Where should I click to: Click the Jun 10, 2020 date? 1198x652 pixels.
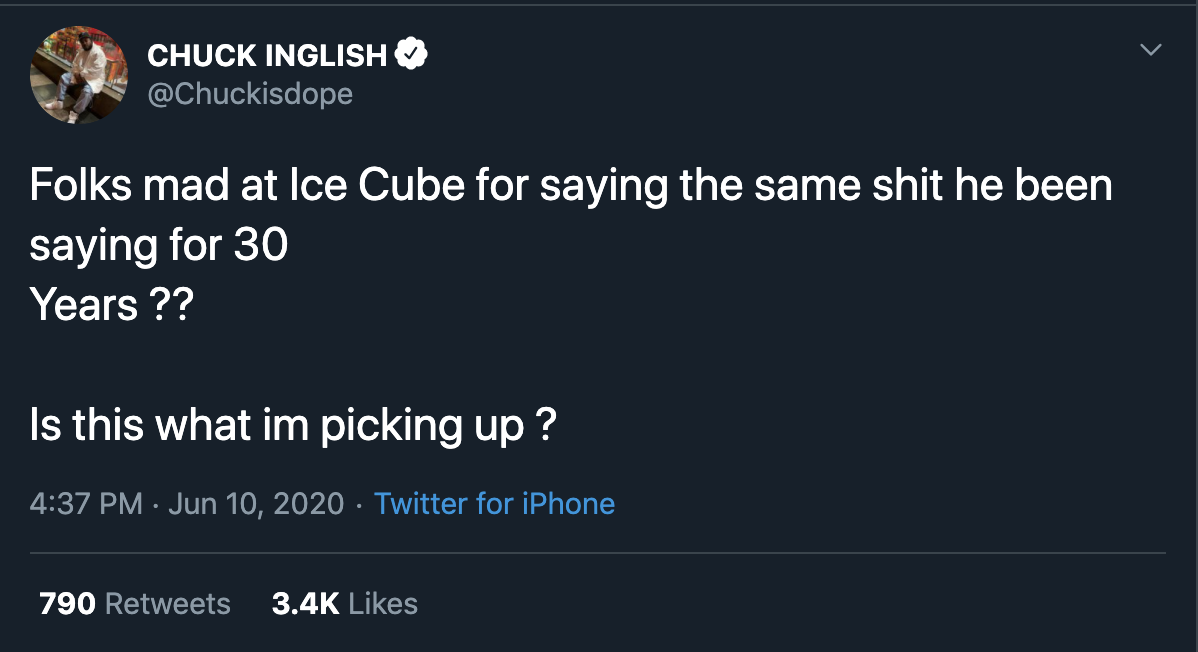256,503
